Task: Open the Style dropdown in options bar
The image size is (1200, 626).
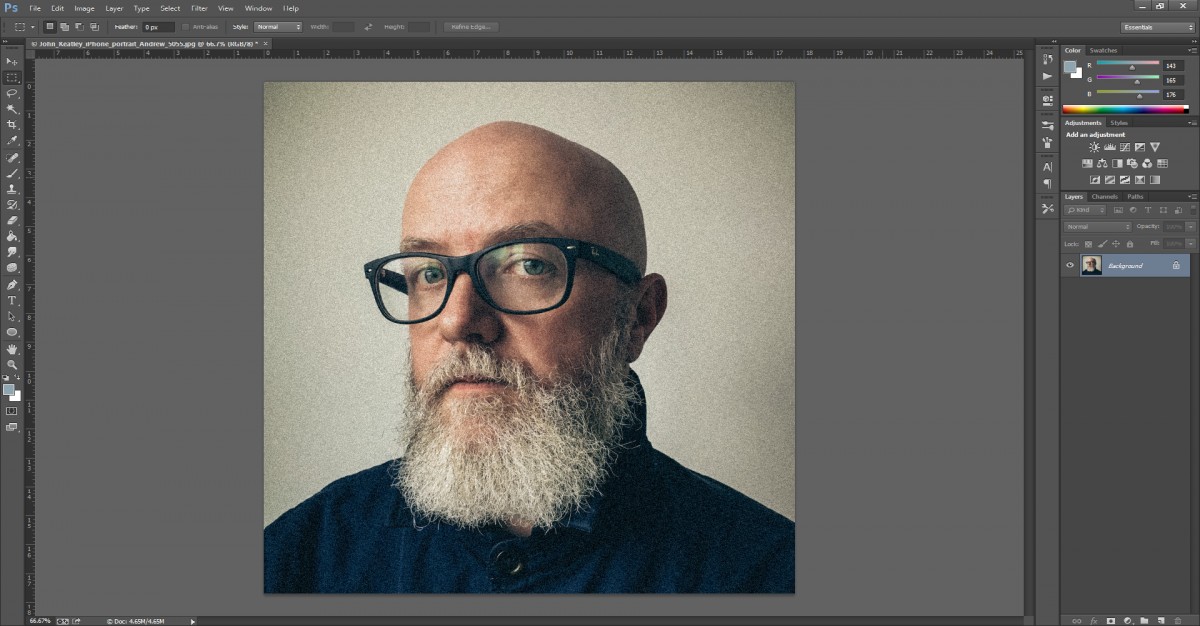Action: (277, 27)
